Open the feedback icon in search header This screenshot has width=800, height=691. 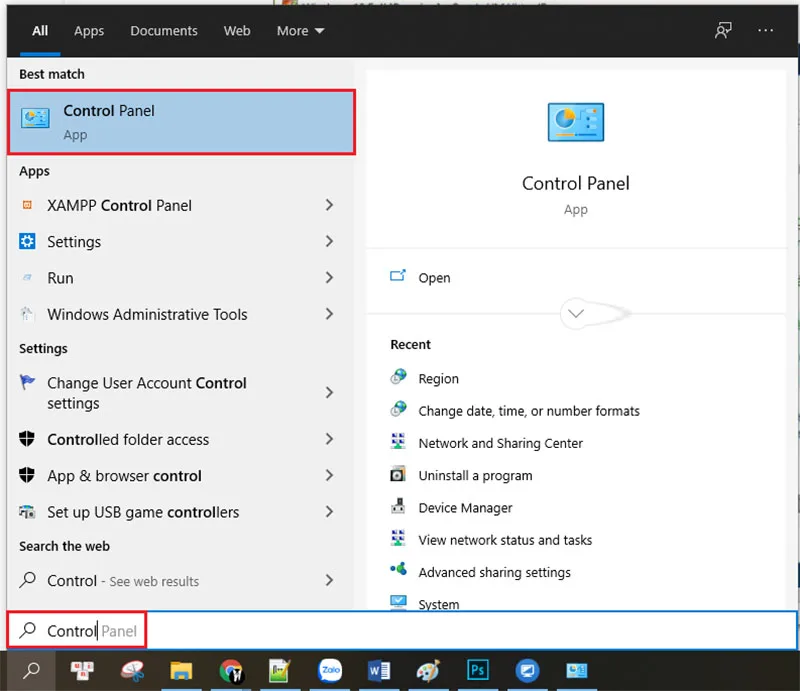[723, 31]
